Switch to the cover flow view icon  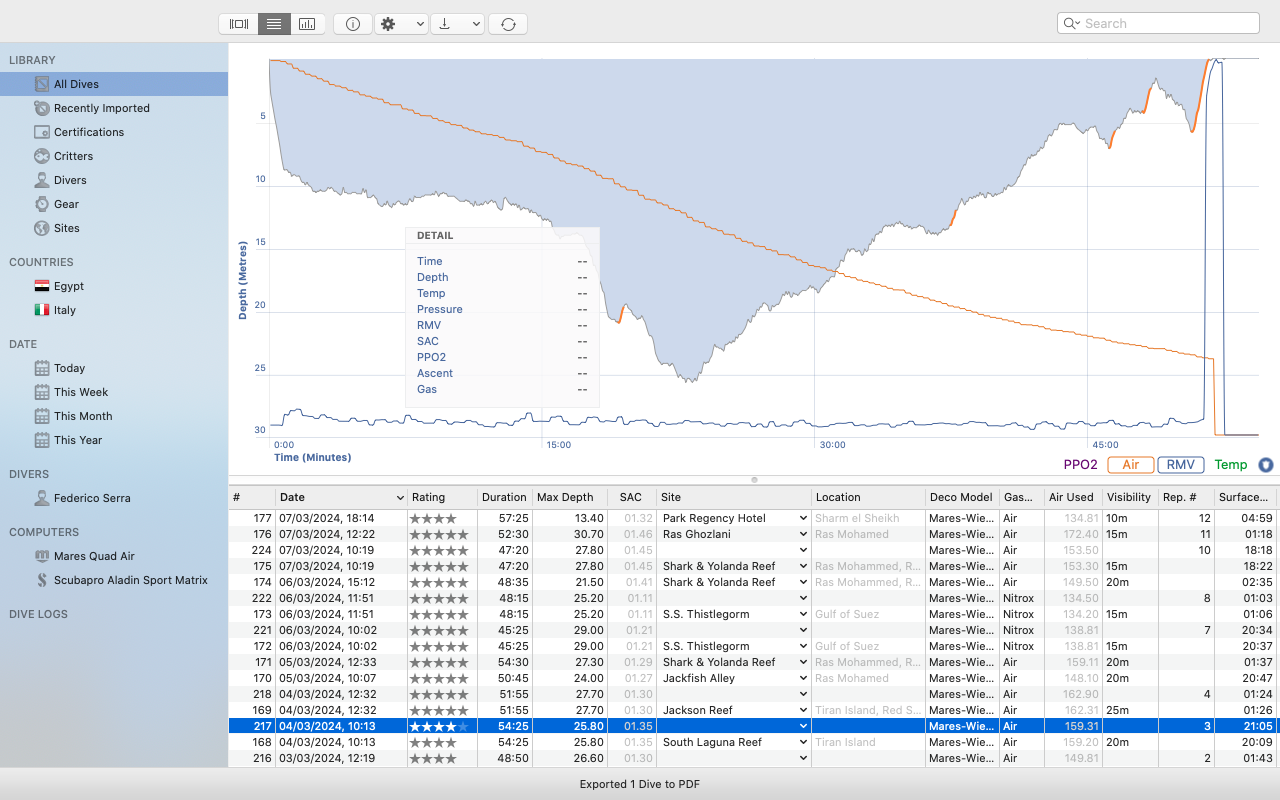tap(238, 24)
